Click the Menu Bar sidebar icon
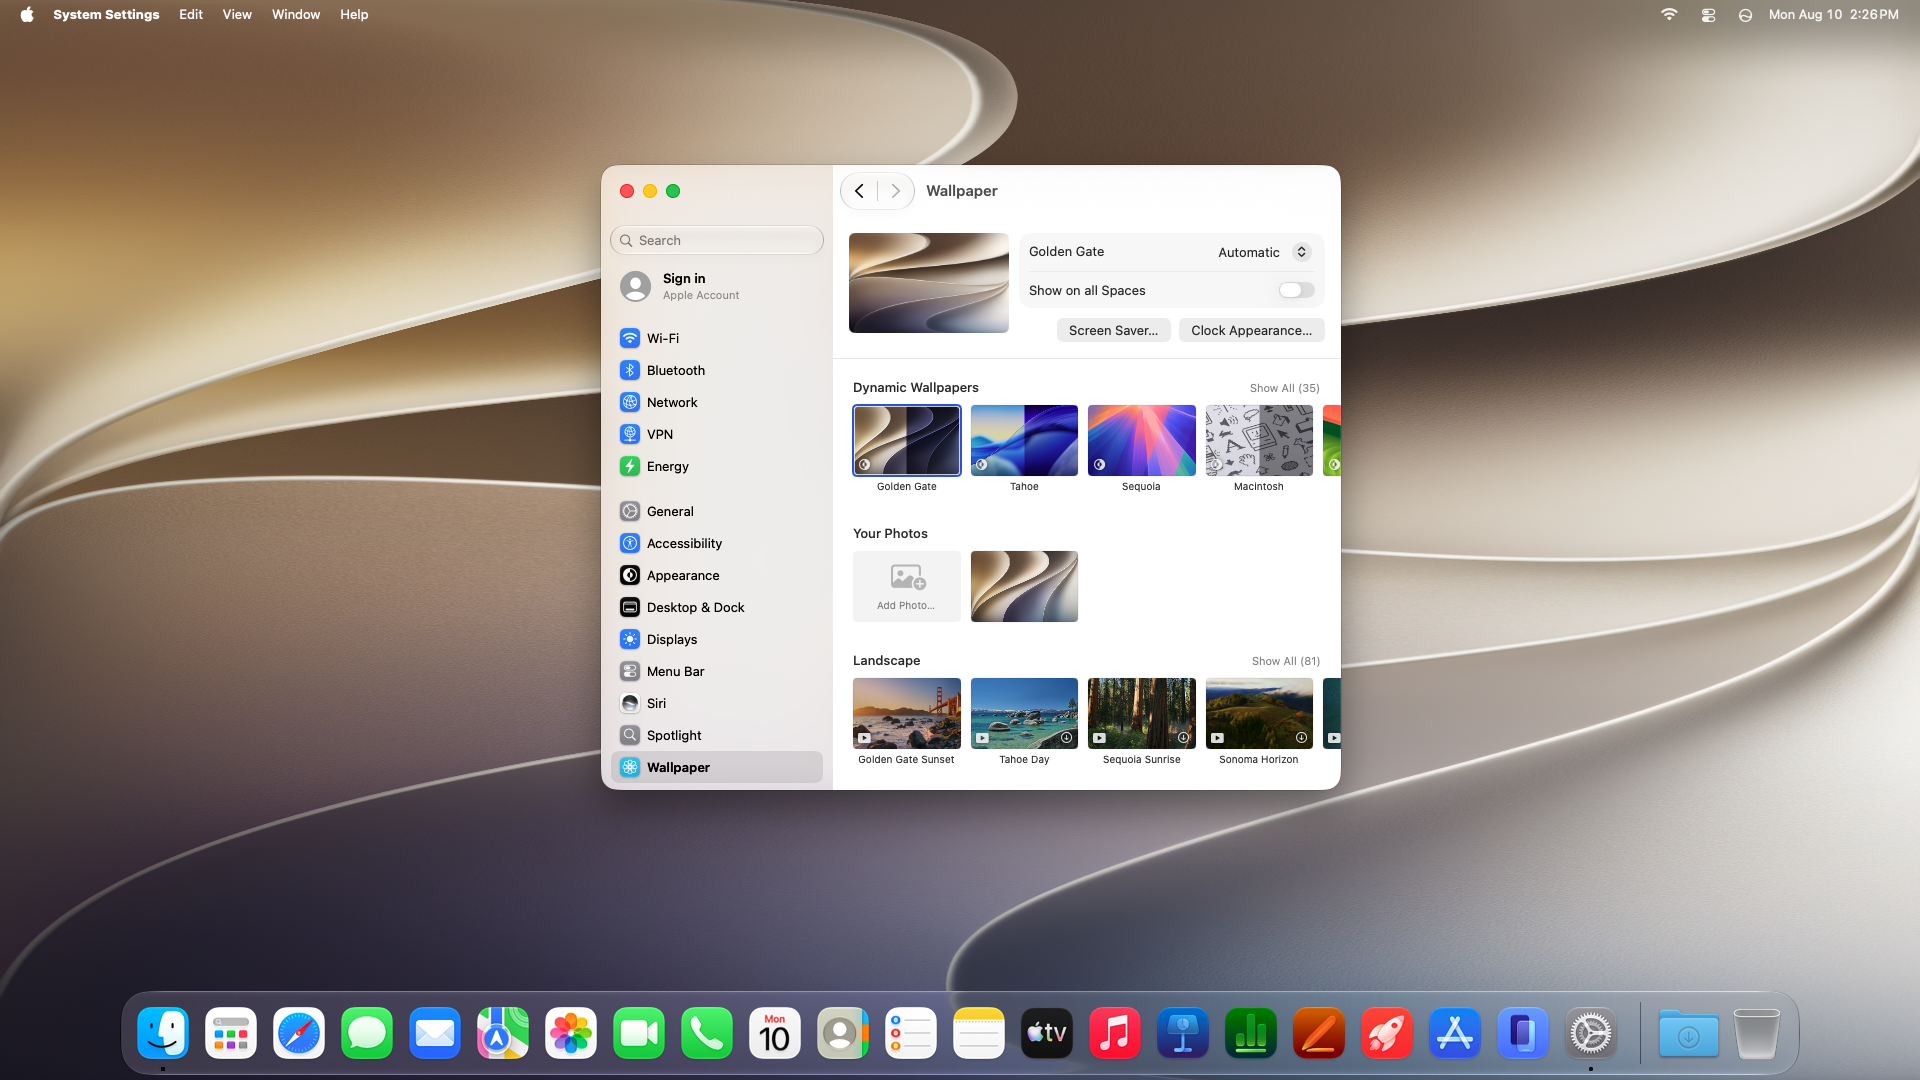Image resolution: width=1920 pixels, height=1080 pixels. pos(630,671)
